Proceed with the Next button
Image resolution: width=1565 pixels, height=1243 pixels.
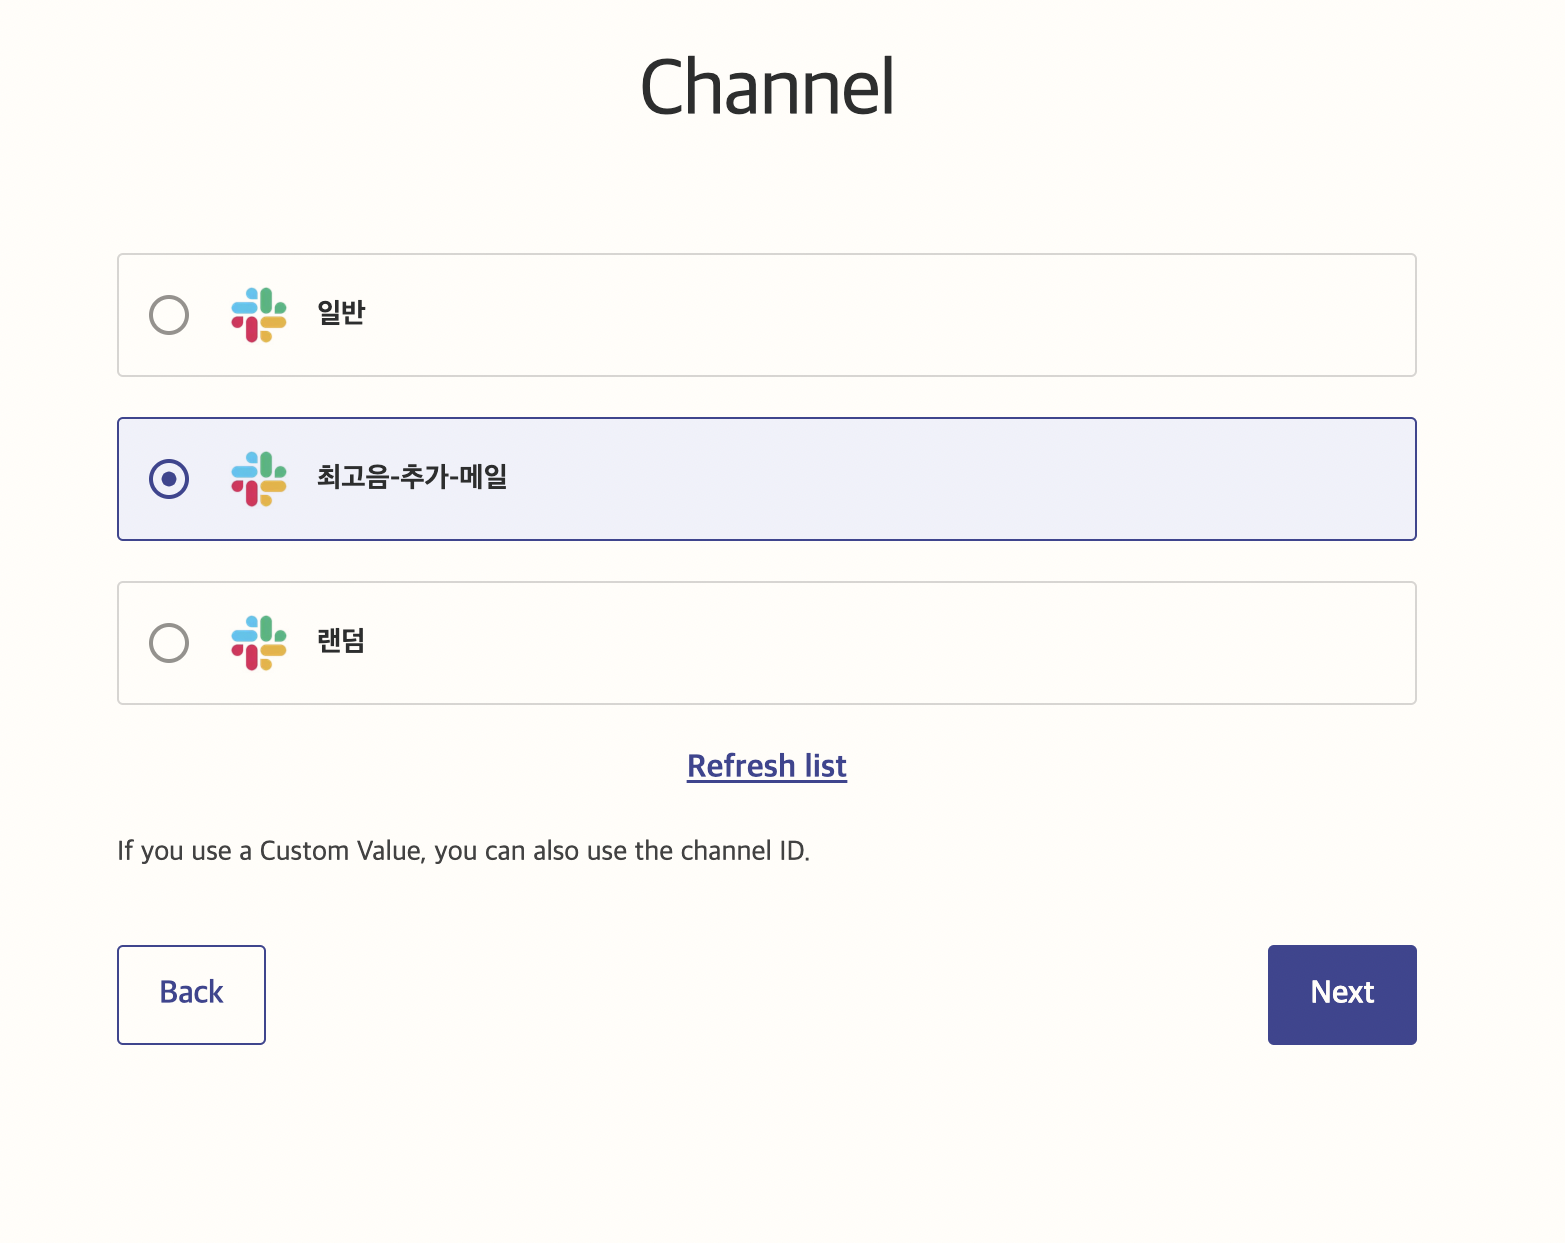tap(1342, 995)
